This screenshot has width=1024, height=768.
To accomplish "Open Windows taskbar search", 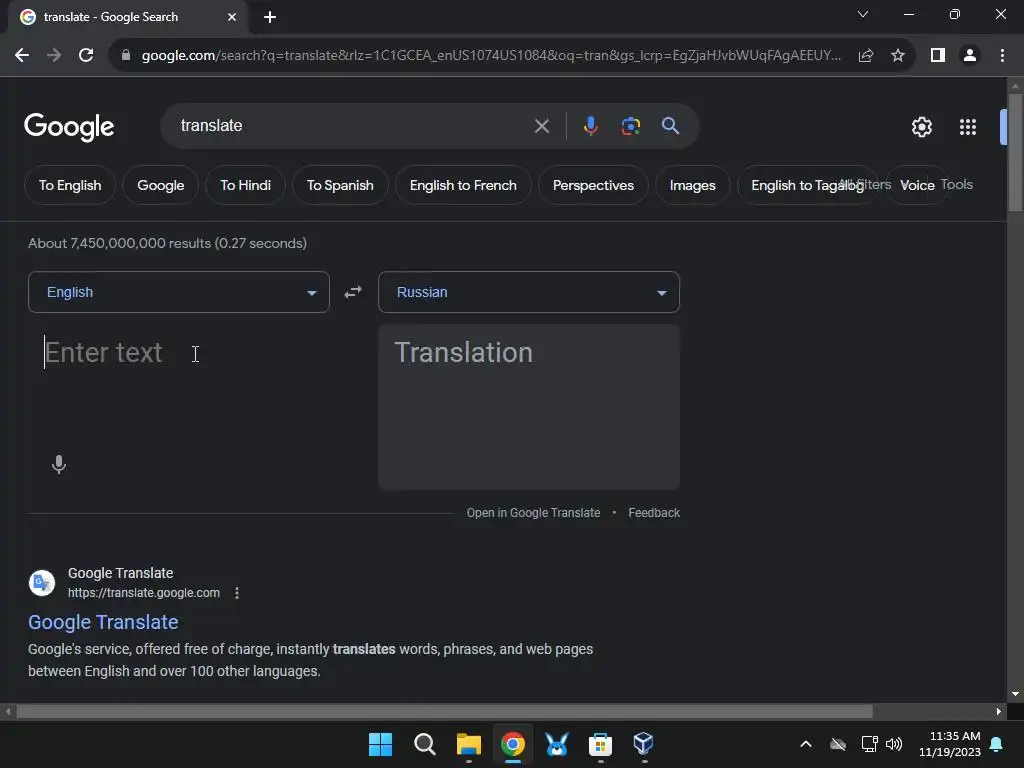I will (x=425, y=744).
